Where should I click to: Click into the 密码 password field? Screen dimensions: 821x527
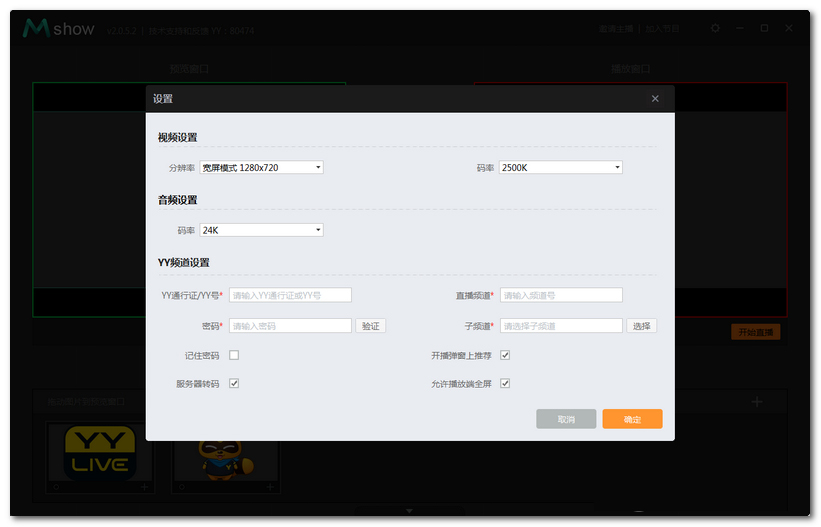tap(290, 326)
